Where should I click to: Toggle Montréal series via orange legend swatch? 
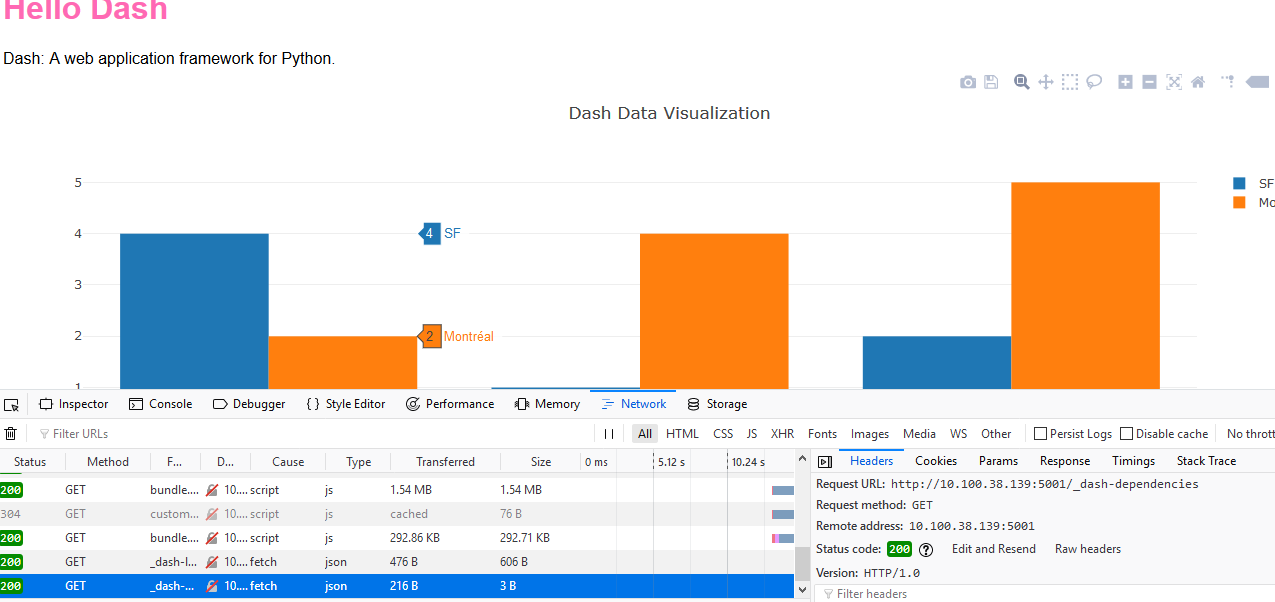1240,202
